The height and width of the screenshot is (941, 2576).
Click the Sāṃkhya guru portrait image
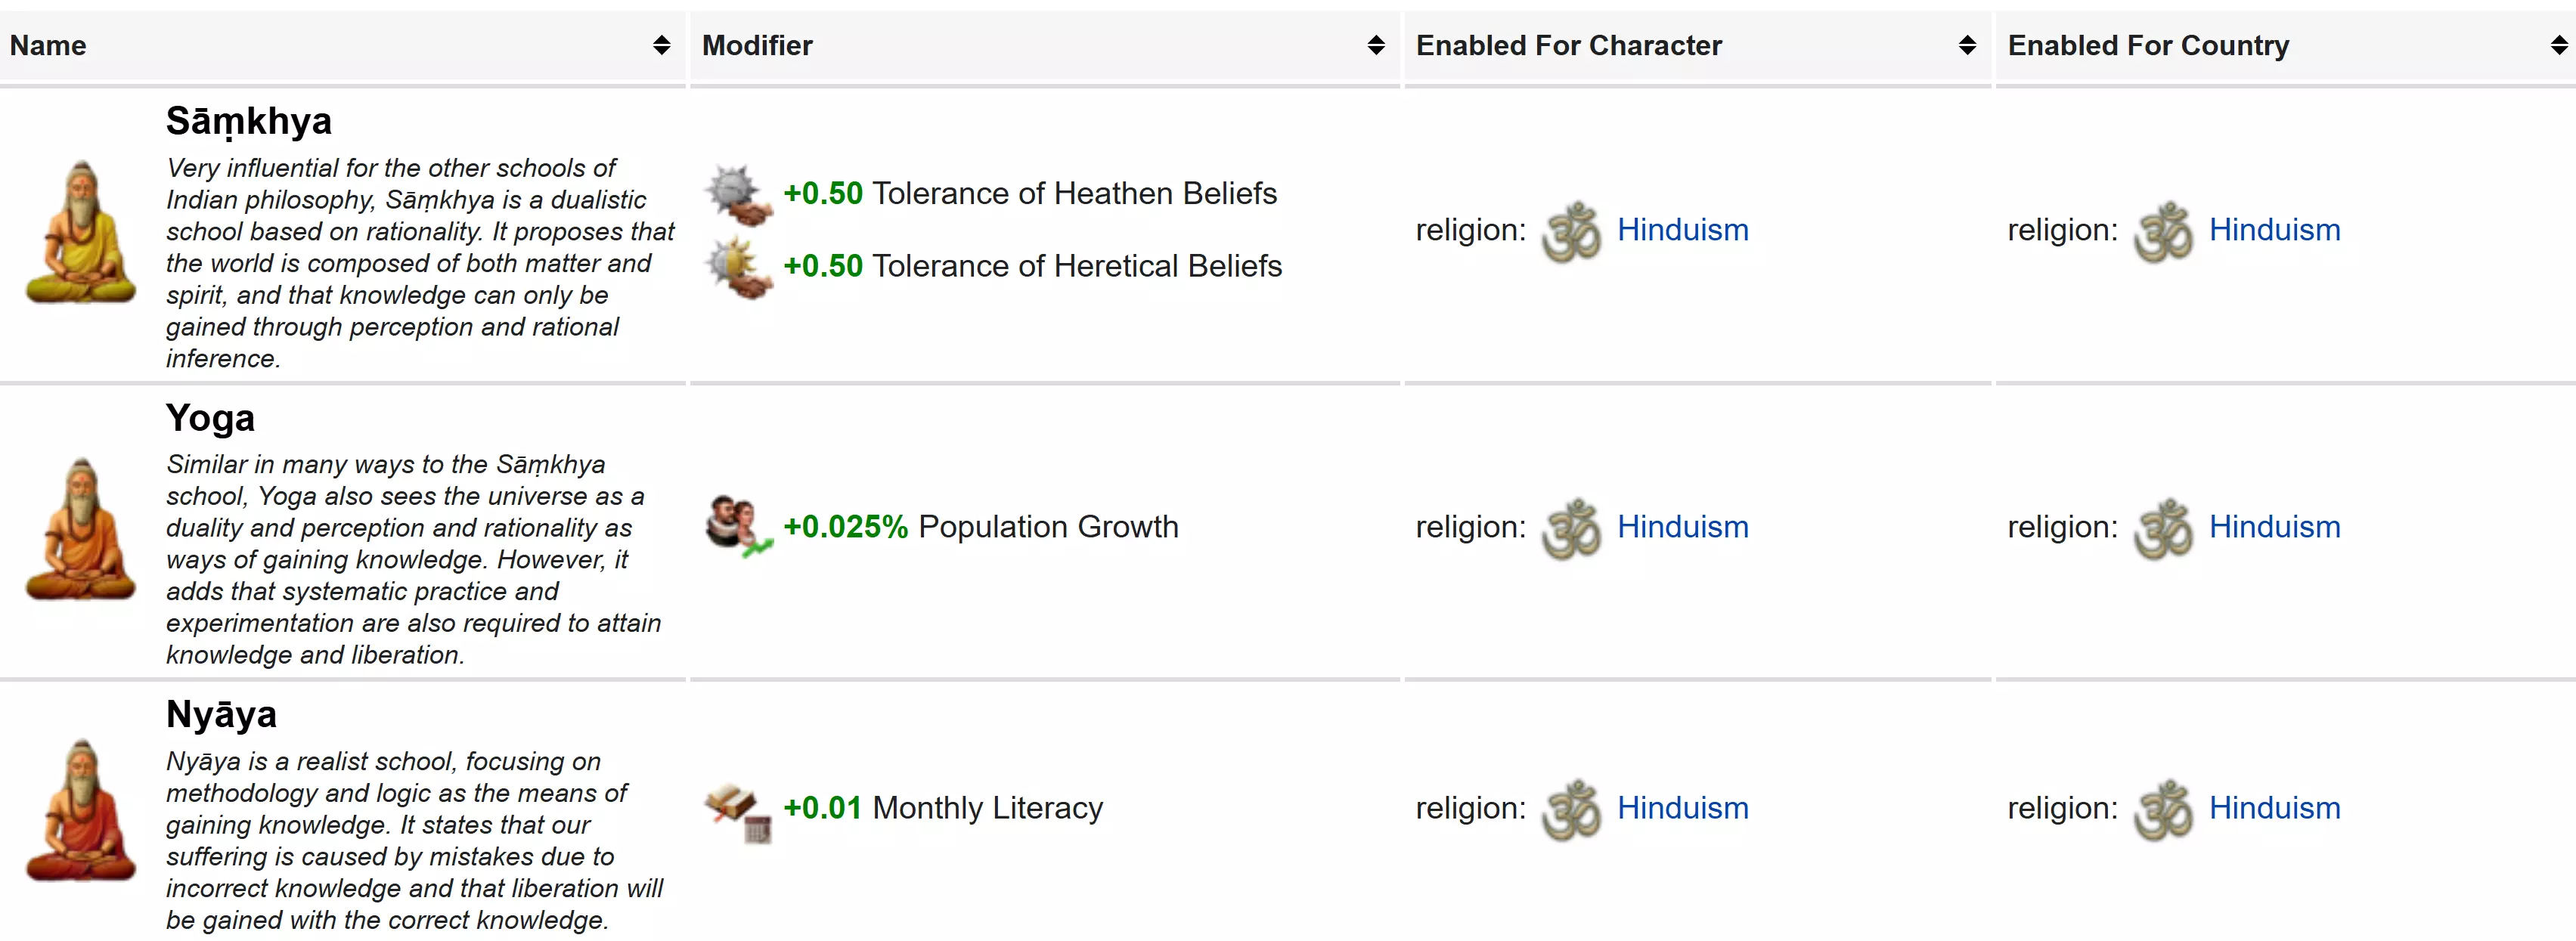click(81, 232)
